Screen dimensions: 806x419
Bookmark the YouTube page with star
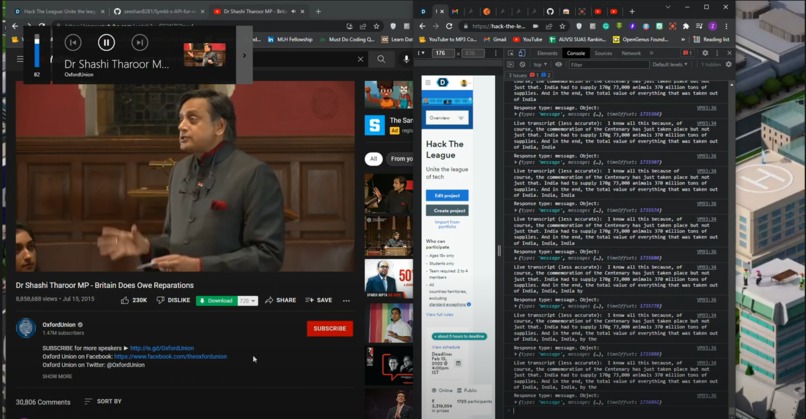376,26
